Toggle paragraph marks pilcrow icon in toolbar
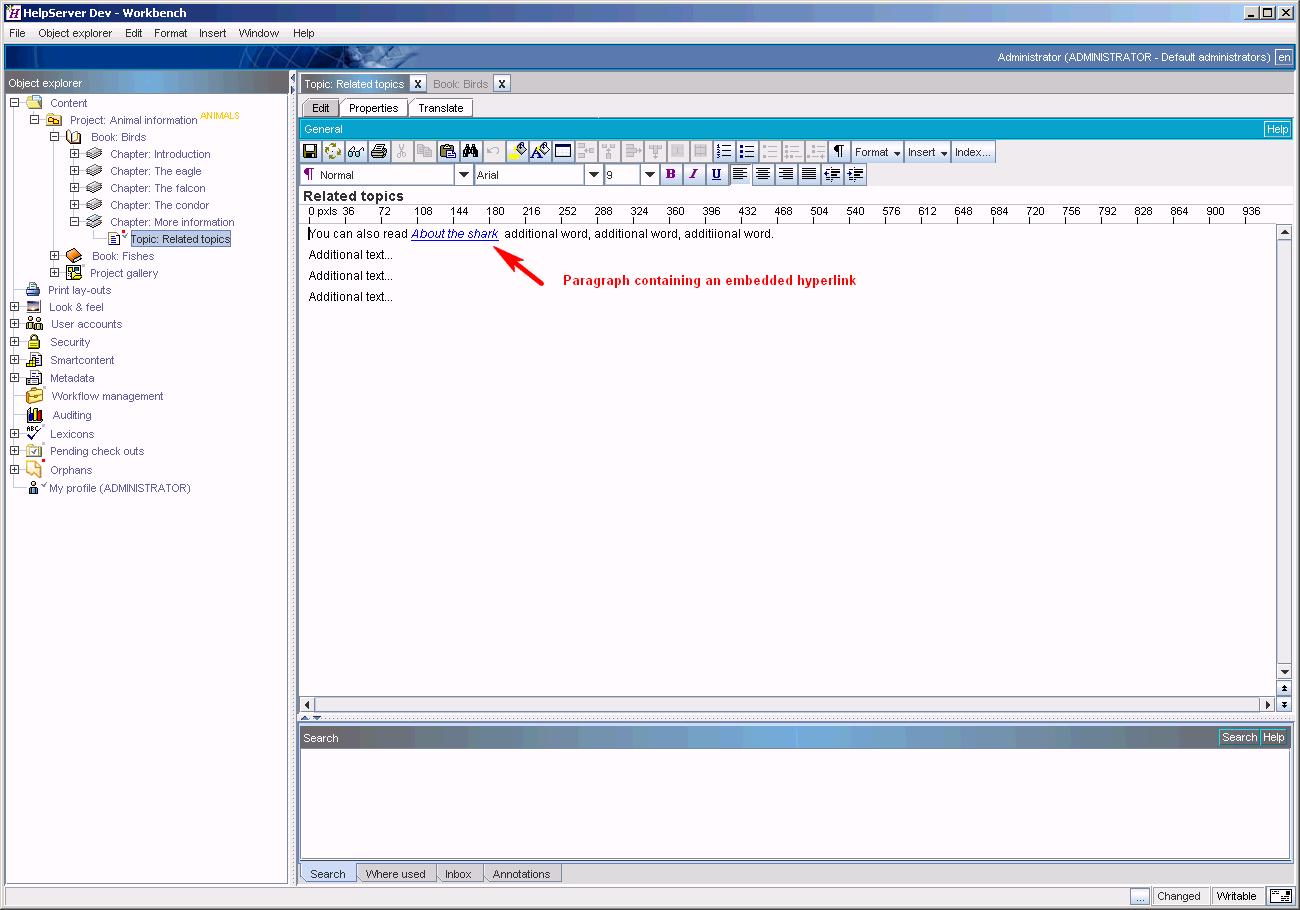The image size is (1300, 910). tap(839, 152)
